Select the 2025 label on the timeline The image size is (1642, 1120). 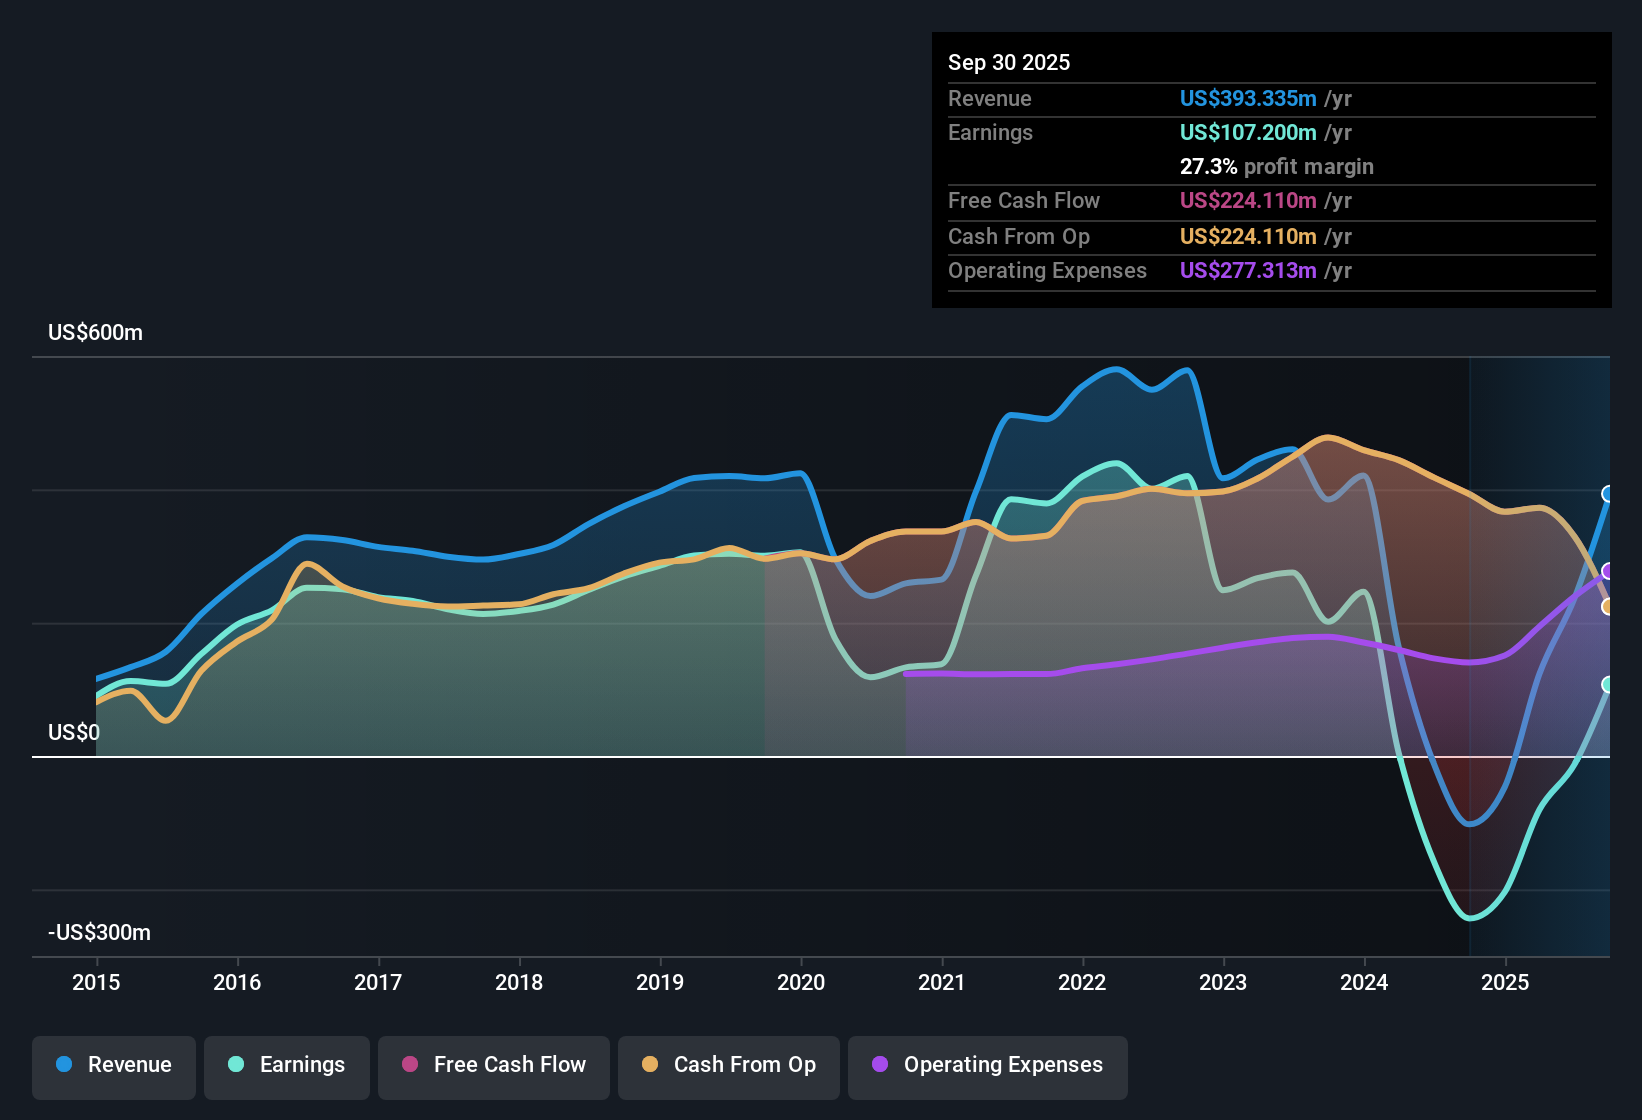1507,983
